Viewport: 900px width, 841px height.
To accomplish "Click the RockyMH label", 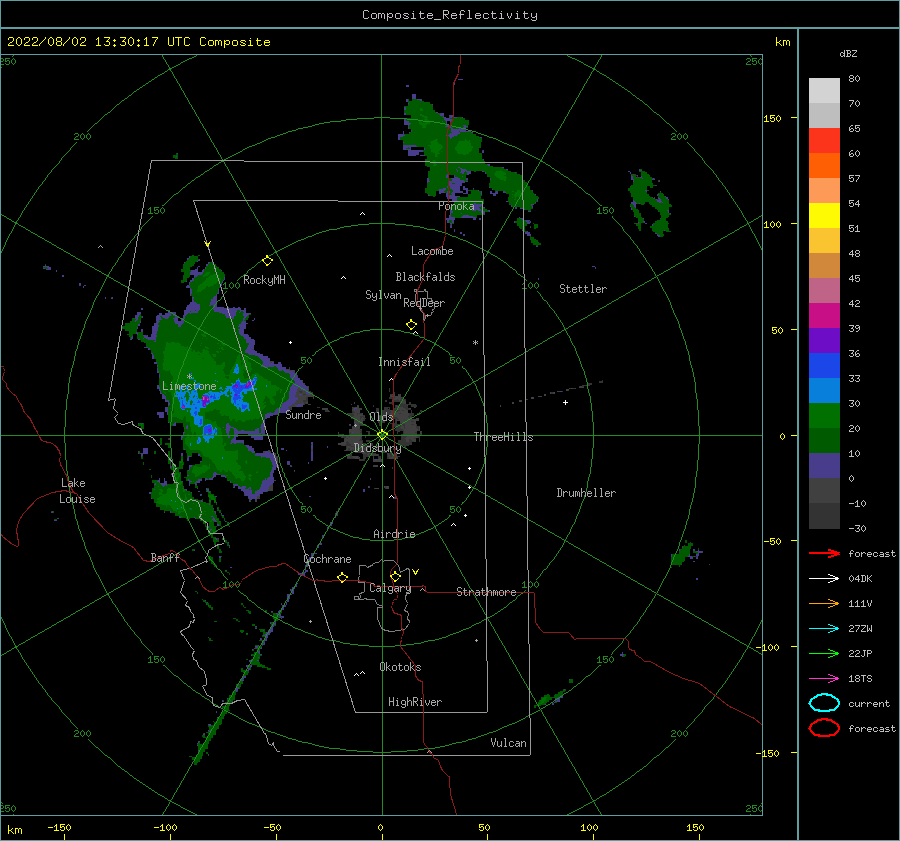I will coord(264,280).
